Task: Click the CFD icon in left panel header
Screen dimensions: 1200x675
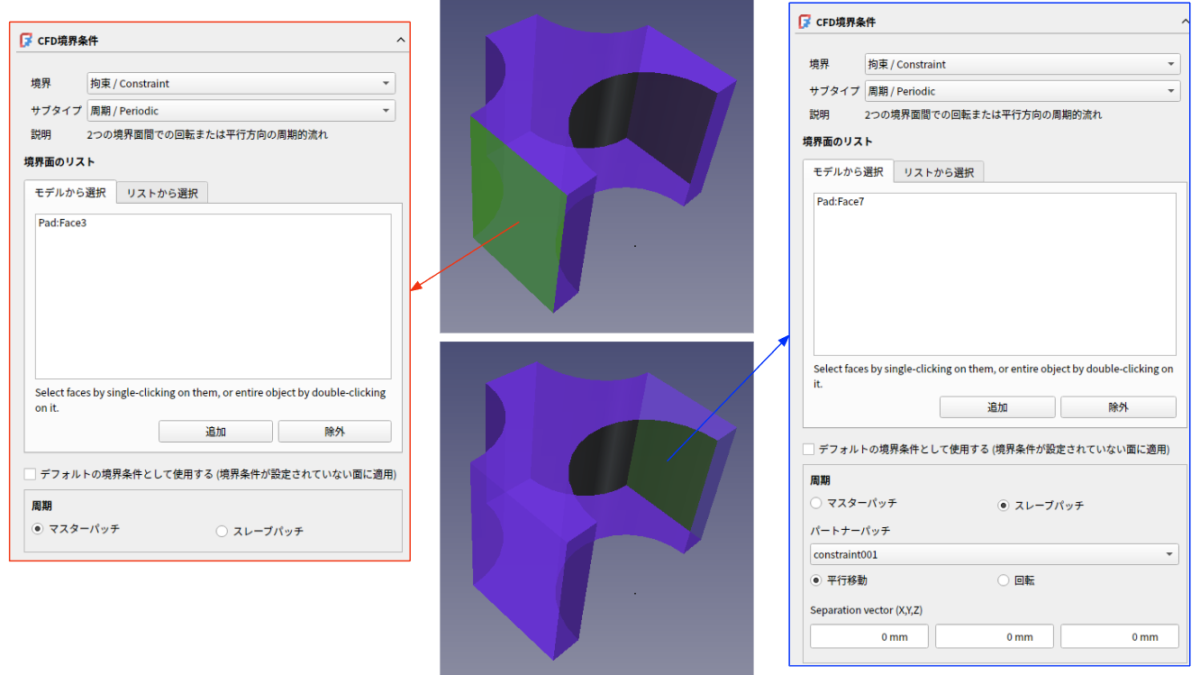Action: [26, 40]
